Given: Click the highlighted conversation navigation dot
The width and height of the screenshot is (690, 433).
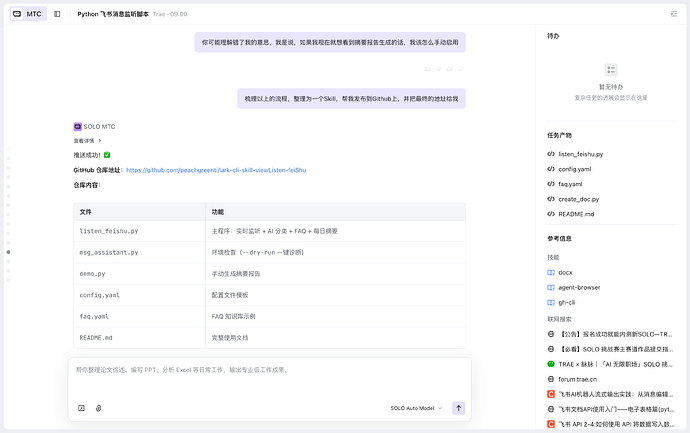Looking at the screenshot, I should point(8,252).
